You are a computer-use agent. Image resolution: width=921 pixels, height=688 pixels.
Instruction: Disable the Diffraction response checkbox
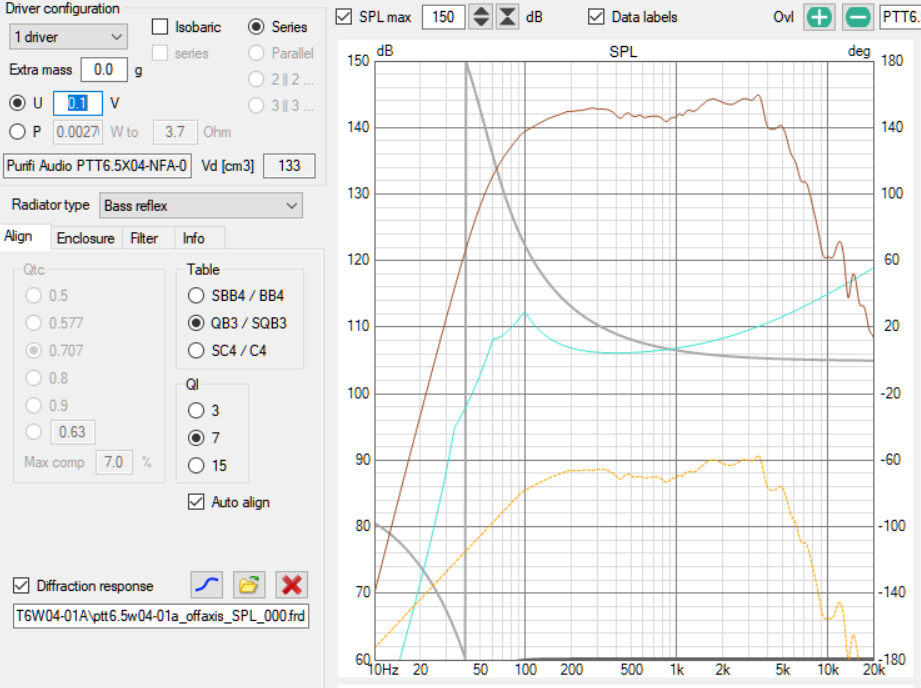tap(21, 585)
